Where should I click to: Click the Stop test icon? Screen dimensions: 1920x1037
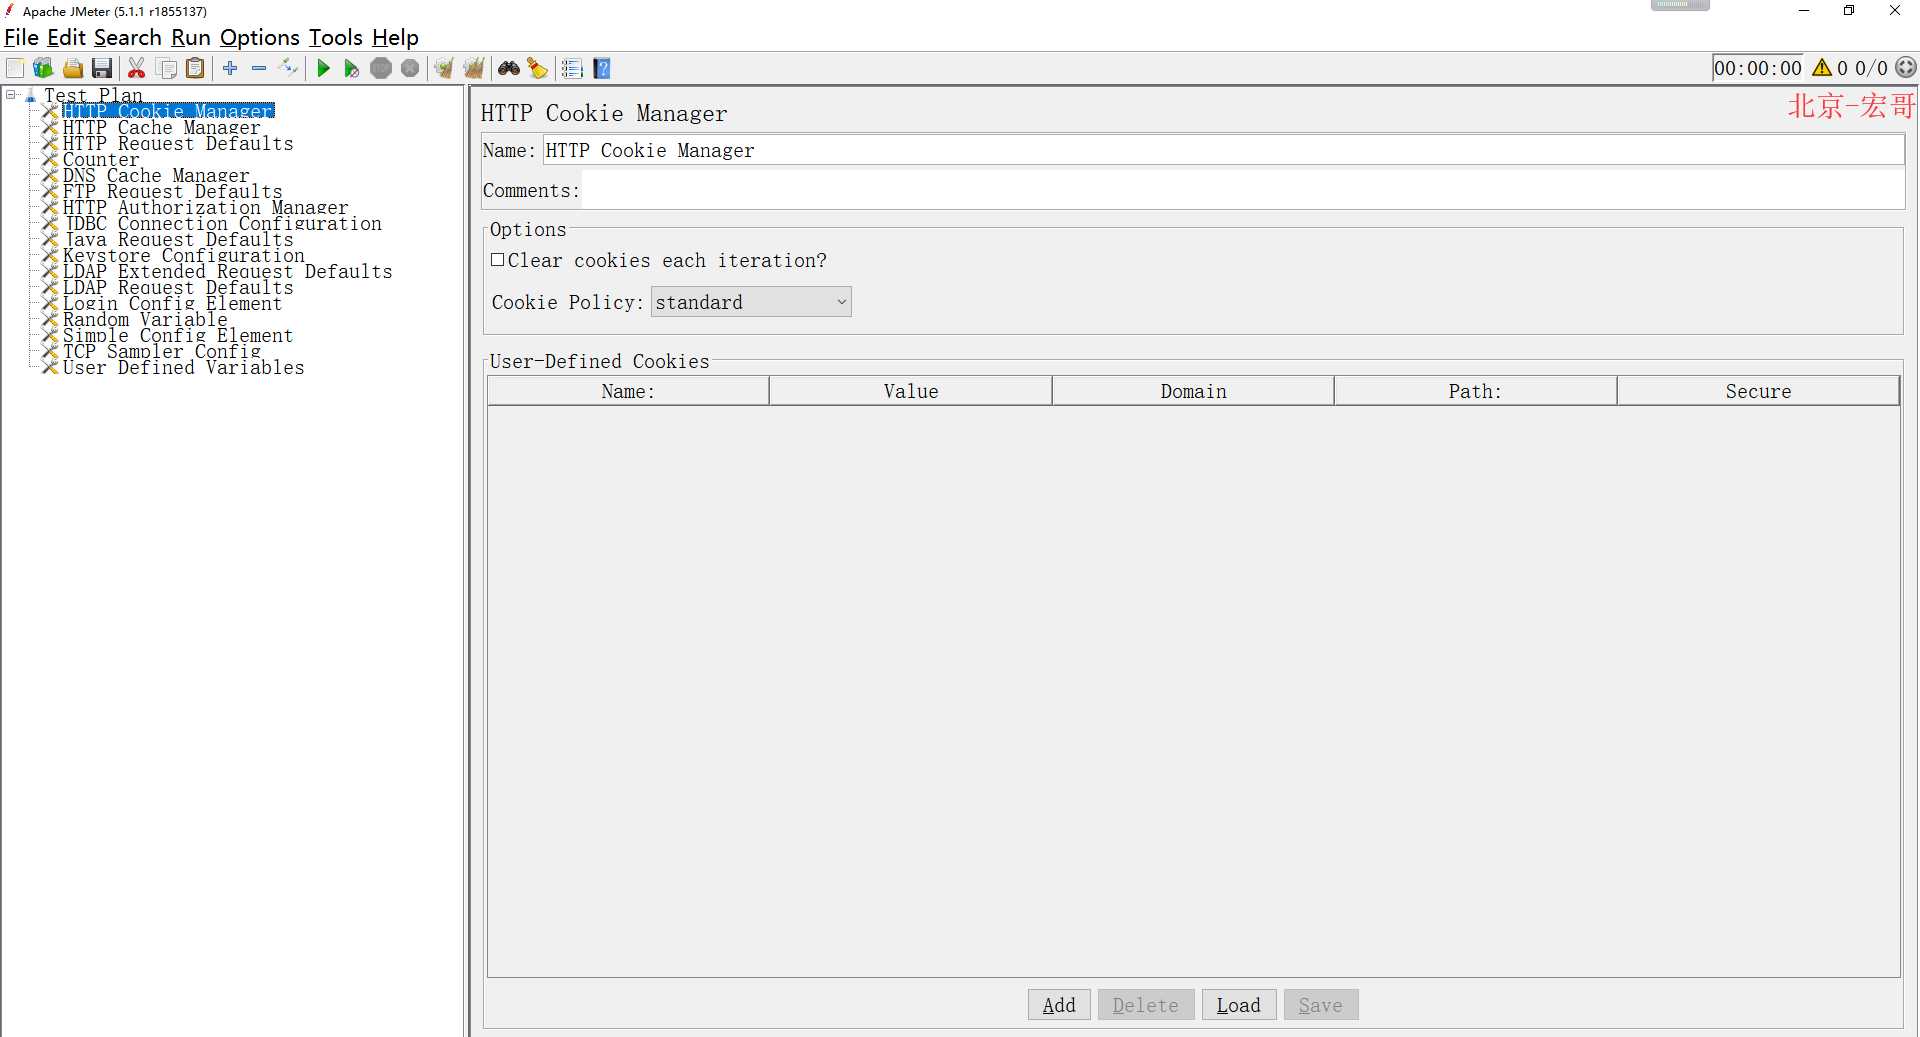(x=381, y=68)
